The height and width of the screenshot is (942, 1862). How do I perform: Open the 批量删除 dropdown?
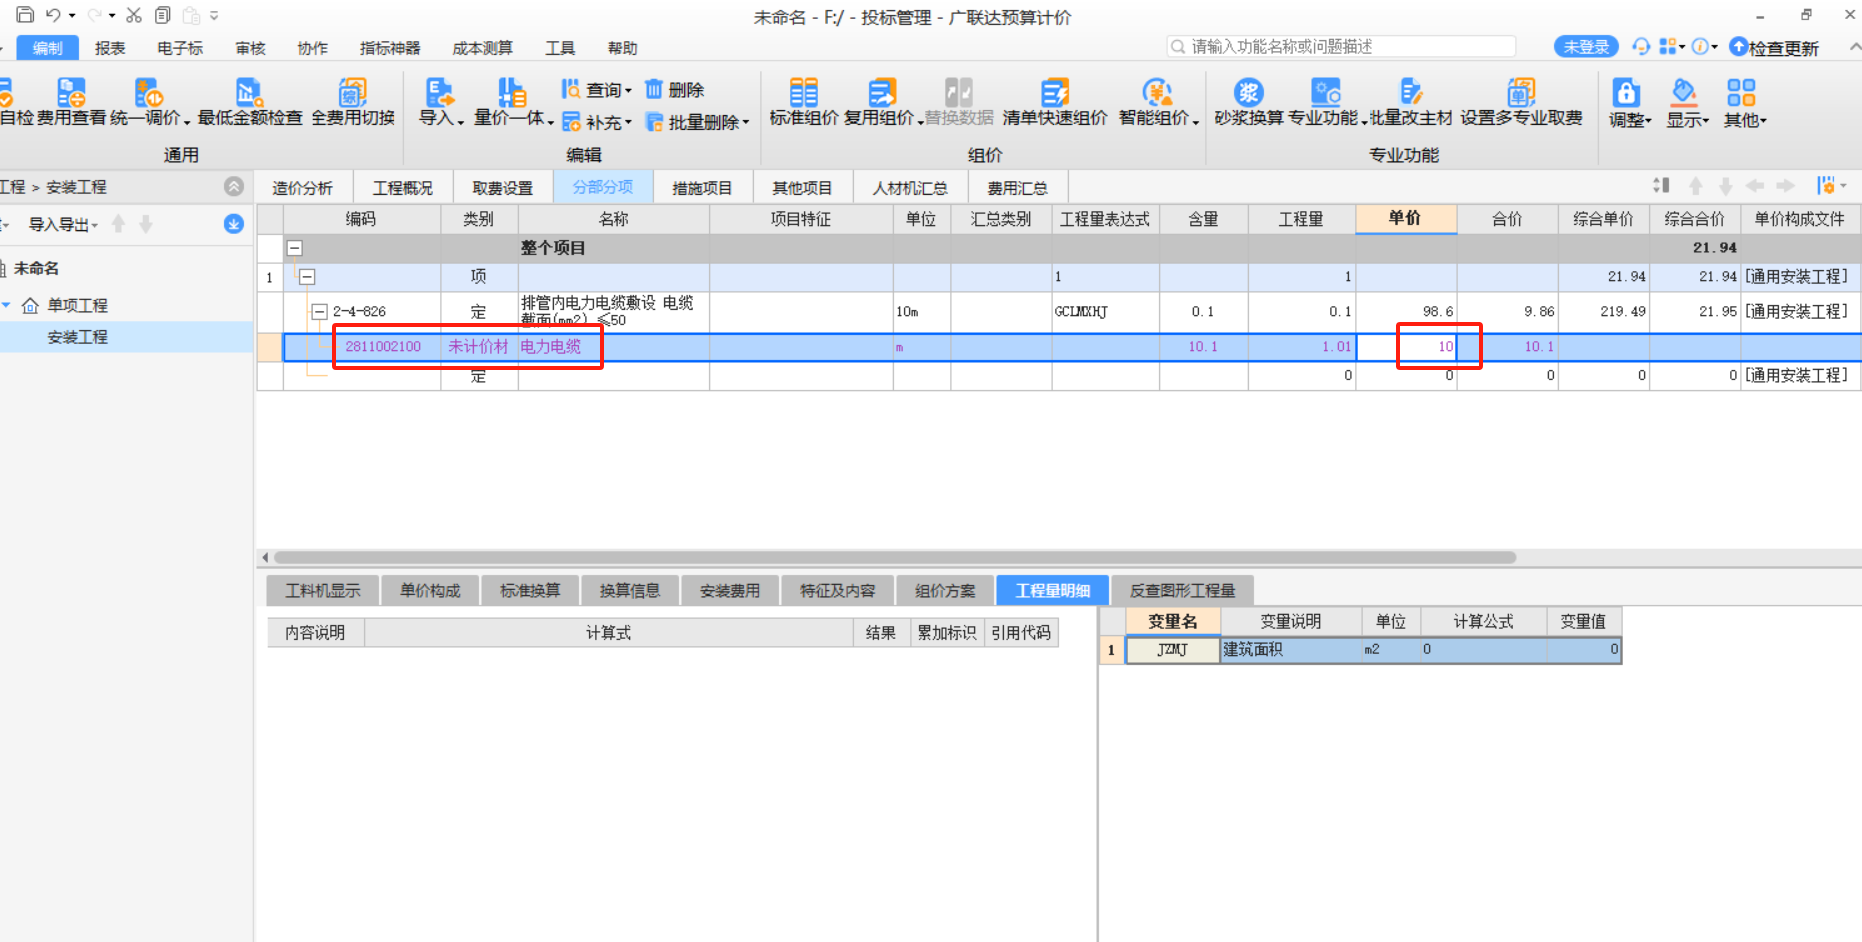pyautogui.click(x=697, y=122)
